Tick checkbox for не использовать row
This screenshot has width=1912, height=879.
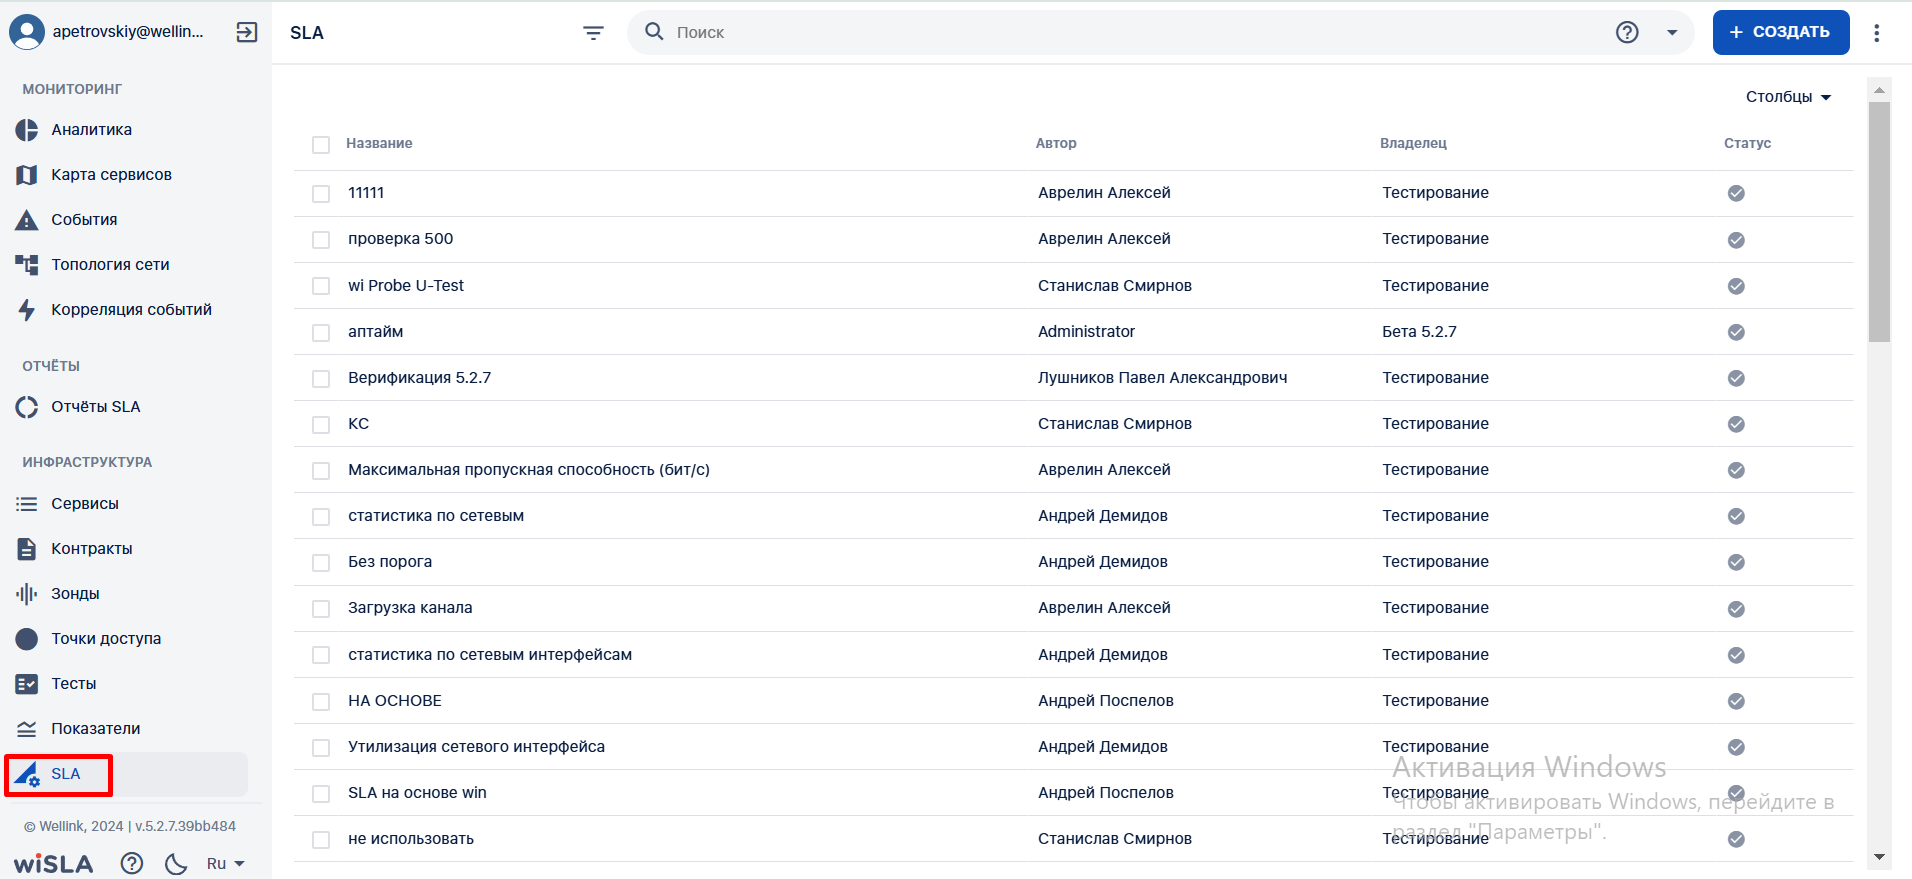[x=321, y=840]
